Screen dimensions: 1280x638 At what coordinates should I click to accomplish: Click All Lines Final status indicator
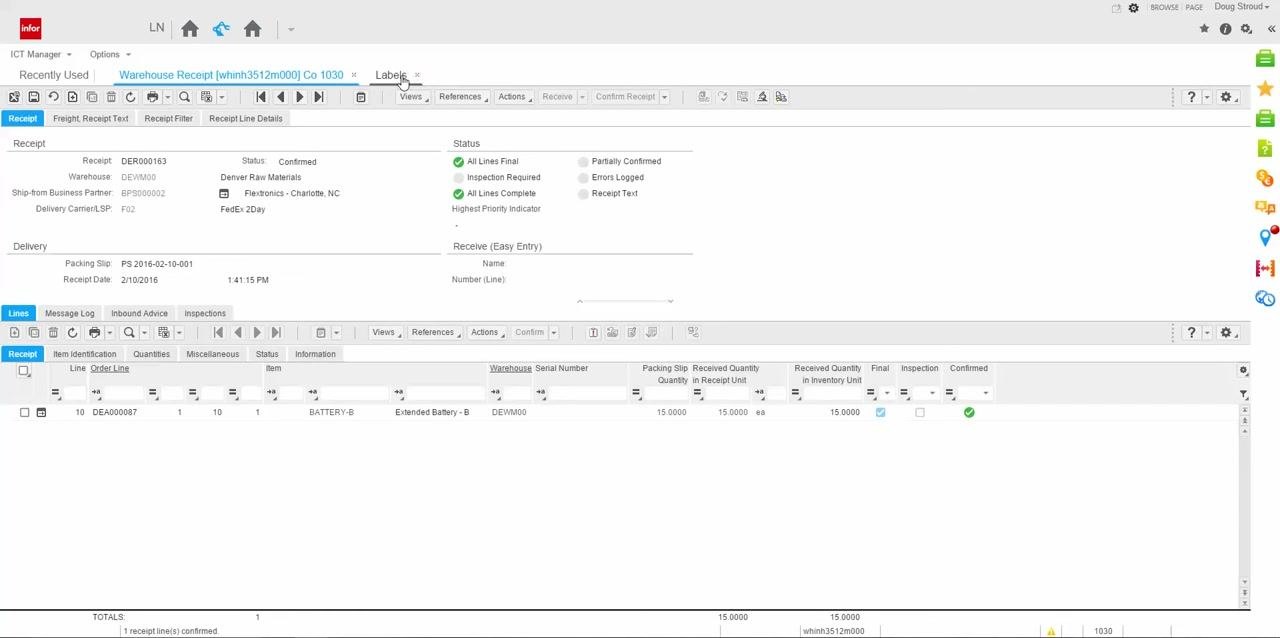tap(458, 161)
